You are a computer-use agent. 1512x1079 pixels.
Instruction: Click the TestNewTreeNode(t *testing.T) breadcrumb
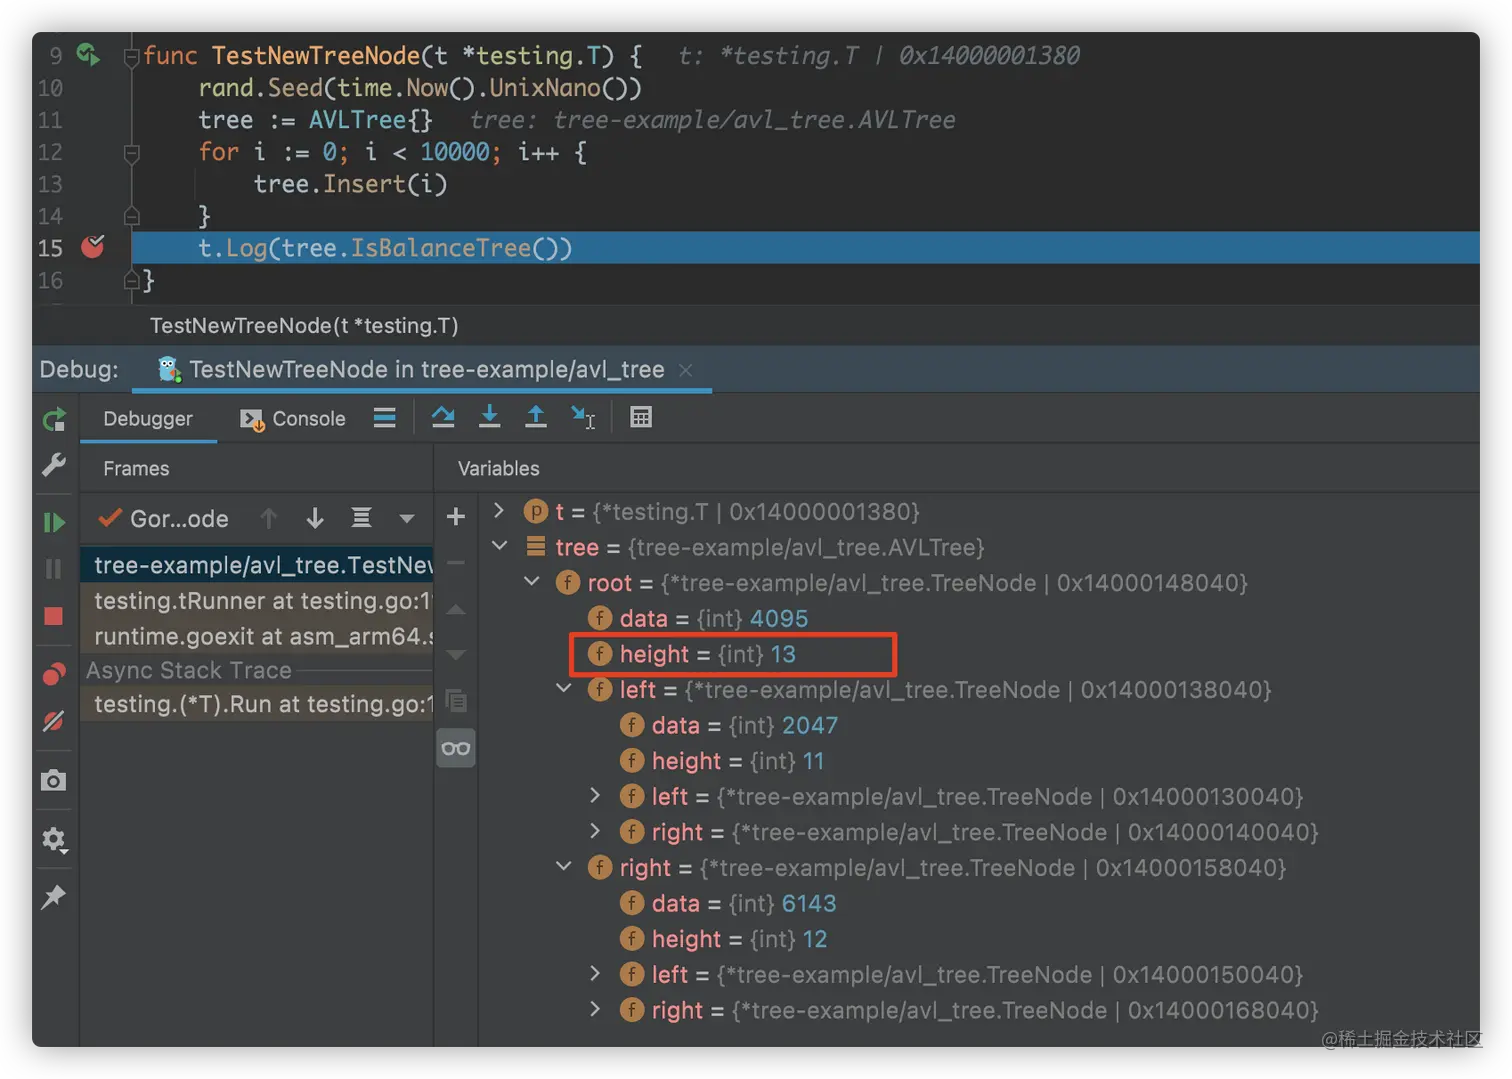click(x=304, y=326)
